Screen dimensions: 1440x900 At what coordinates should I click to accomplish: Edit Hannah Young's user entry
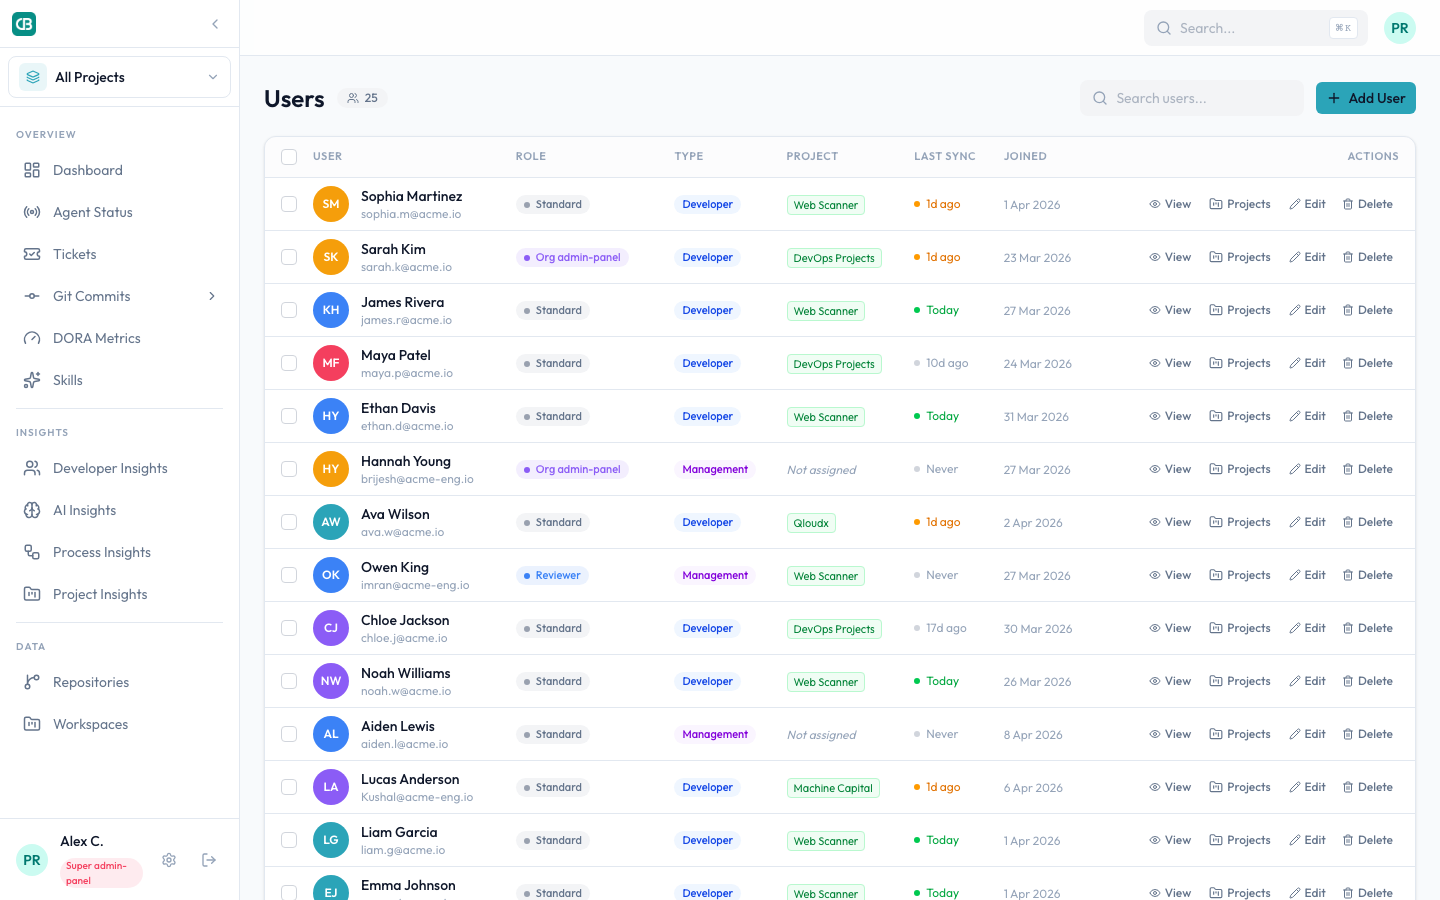[1307, 469]
